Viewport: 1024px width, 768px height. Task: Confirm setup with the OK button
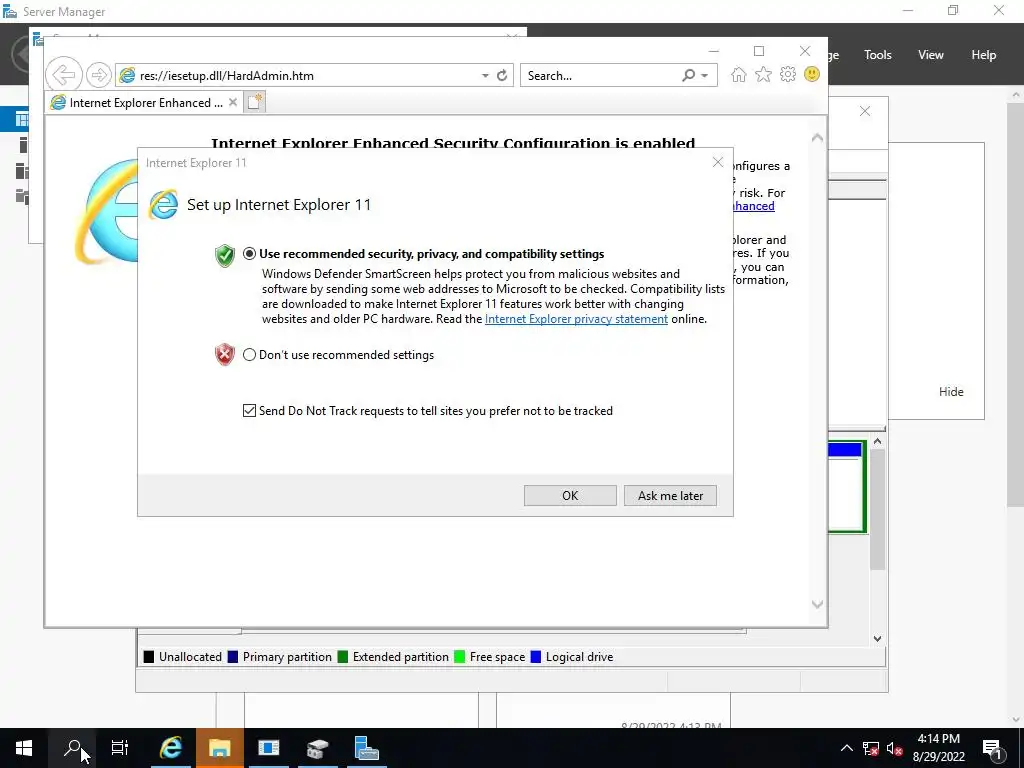[x=570, y=496]
